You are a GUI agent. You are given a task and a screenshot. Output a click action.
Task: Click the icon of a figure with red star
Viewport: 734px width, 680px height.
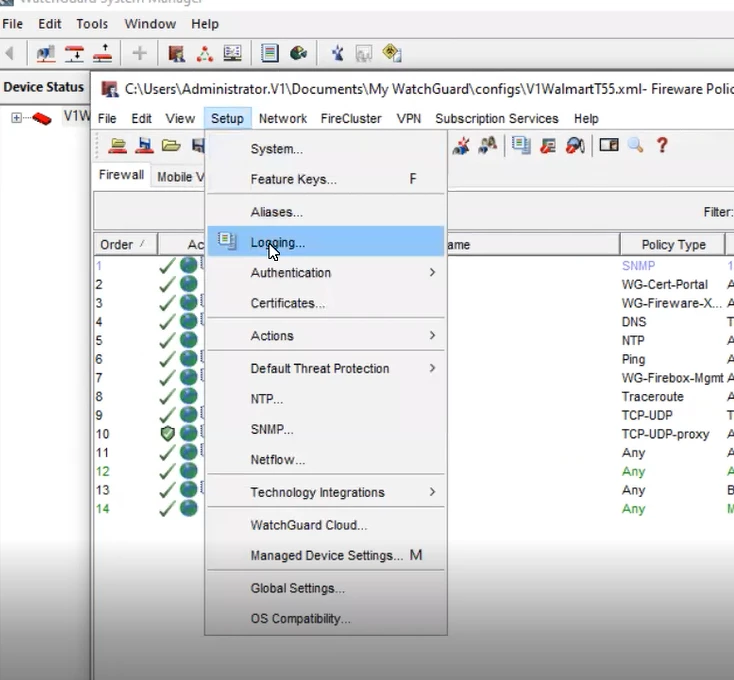461,146
